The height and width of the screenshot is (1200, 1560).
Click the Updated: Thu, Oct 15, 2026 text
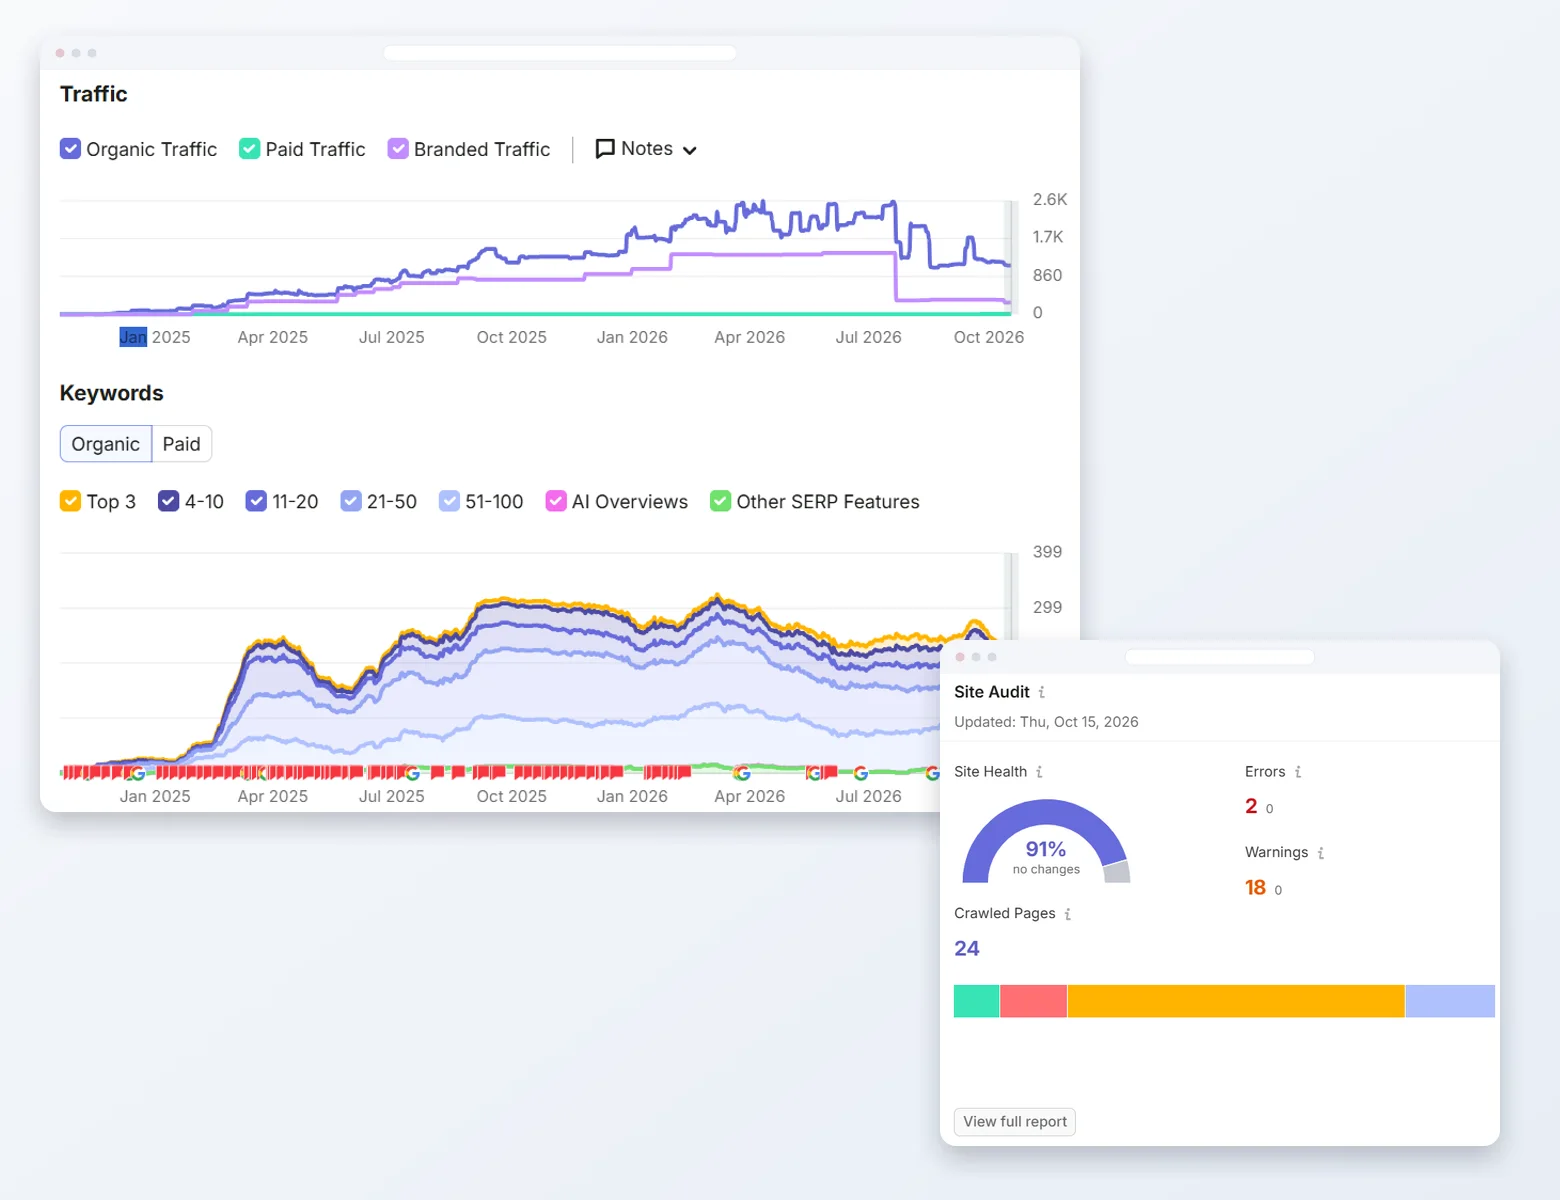[x=1046, y=722]
